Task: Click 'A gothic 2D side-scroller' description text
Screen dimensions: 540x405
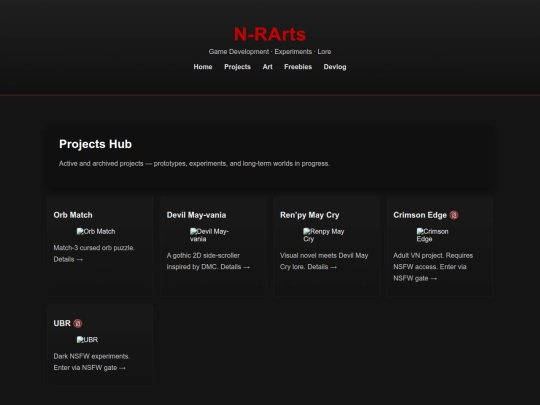Action: click(203, 256)
